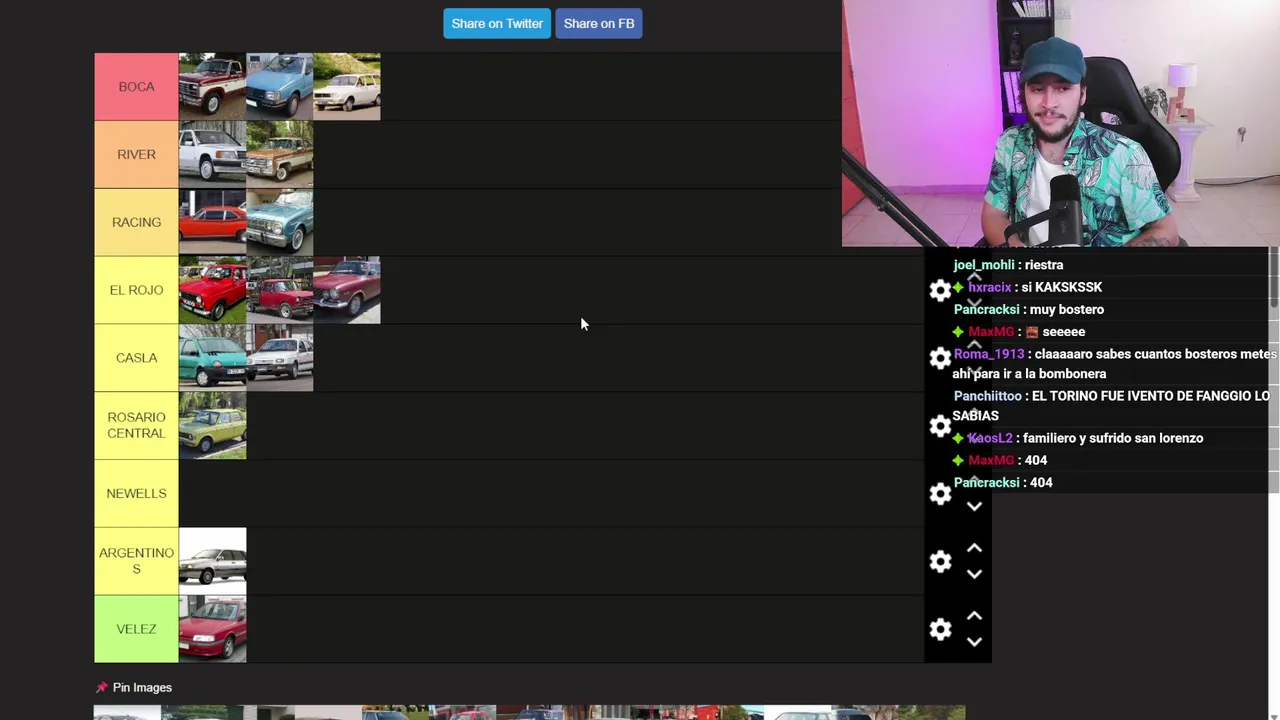The image size is (1280, 720).
Task: Select the green sedan in ROSARIO CENTRAL row
Action: (212, 426)
